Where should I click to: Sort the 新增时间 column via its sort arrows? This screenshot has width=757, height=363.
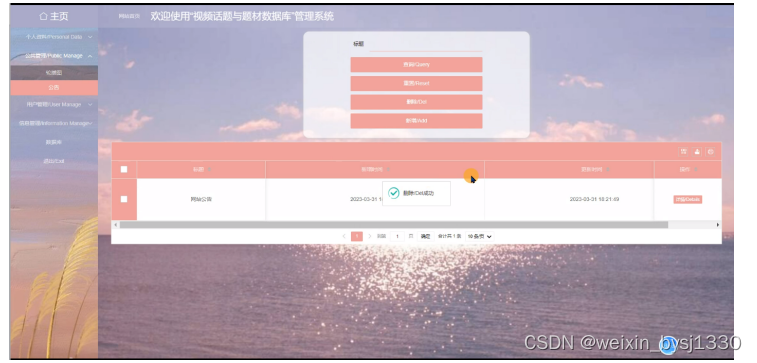click(389, 169)
